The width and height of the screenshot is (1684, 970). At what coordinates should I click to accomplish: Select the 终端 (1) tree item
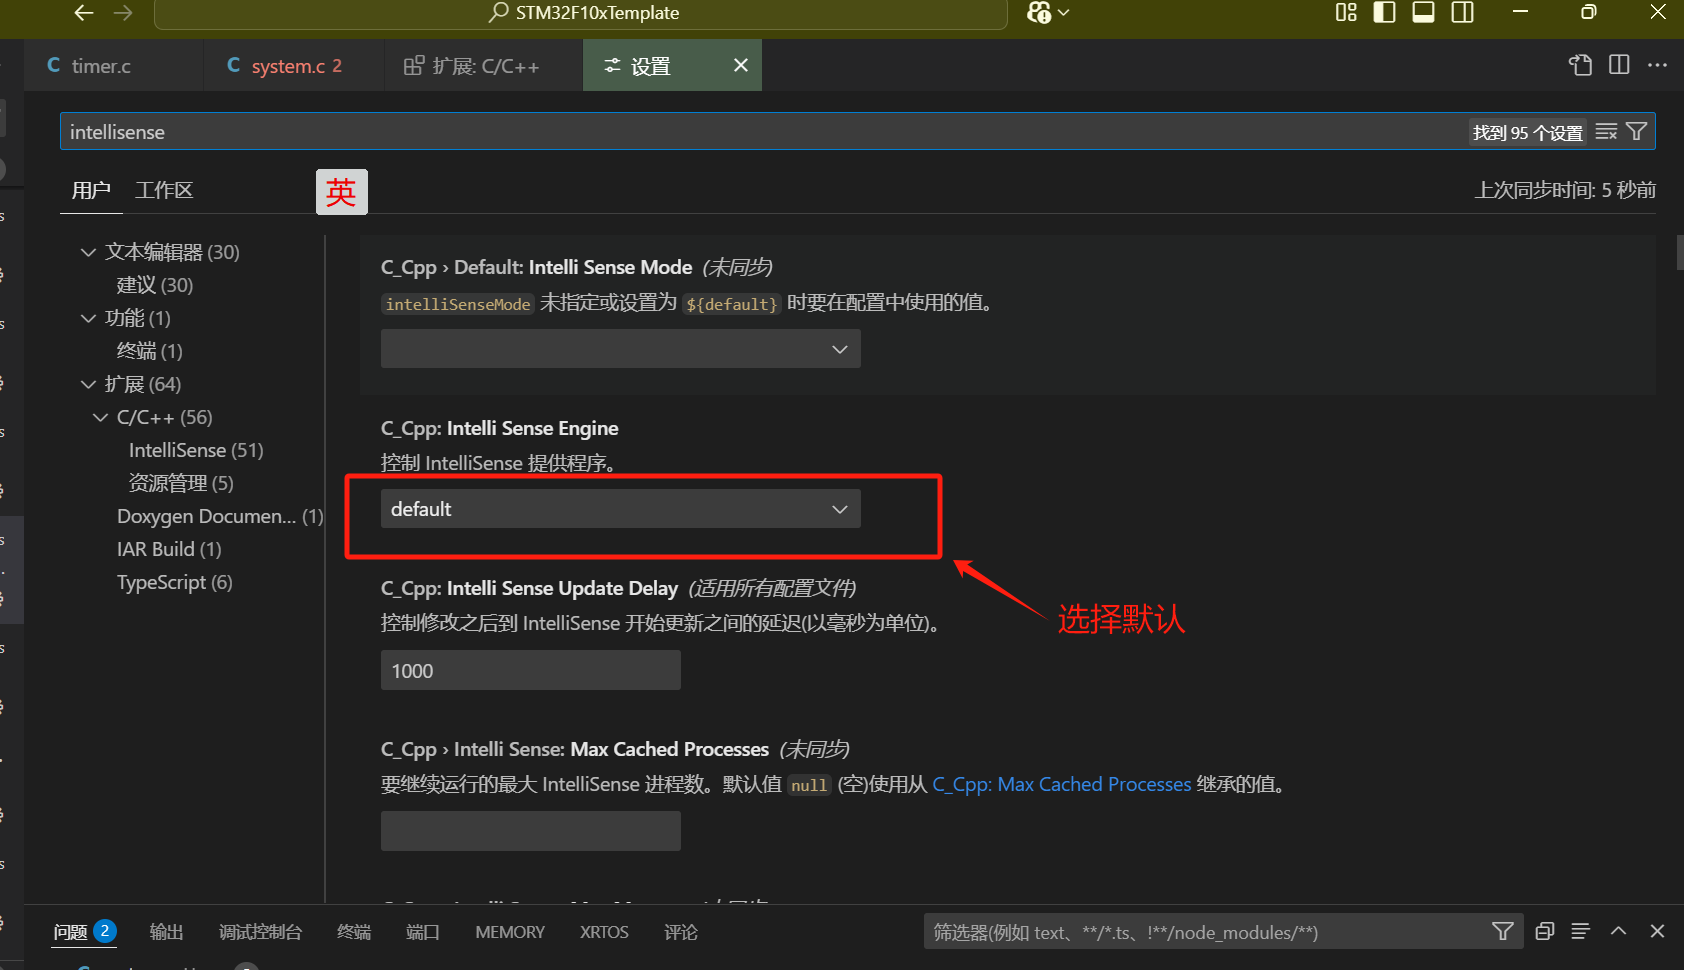click(x=149, y=351)
